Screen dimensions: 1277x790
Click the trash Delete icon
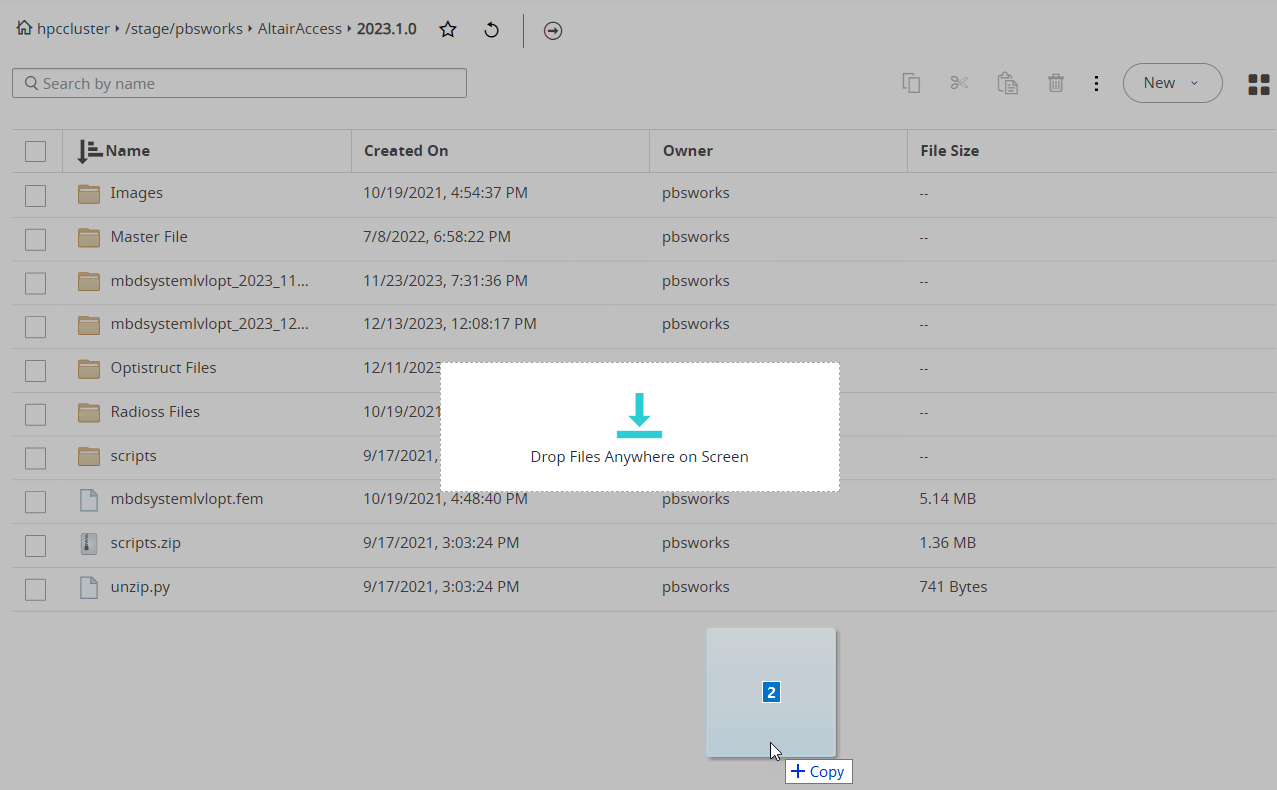point(1055,83)
